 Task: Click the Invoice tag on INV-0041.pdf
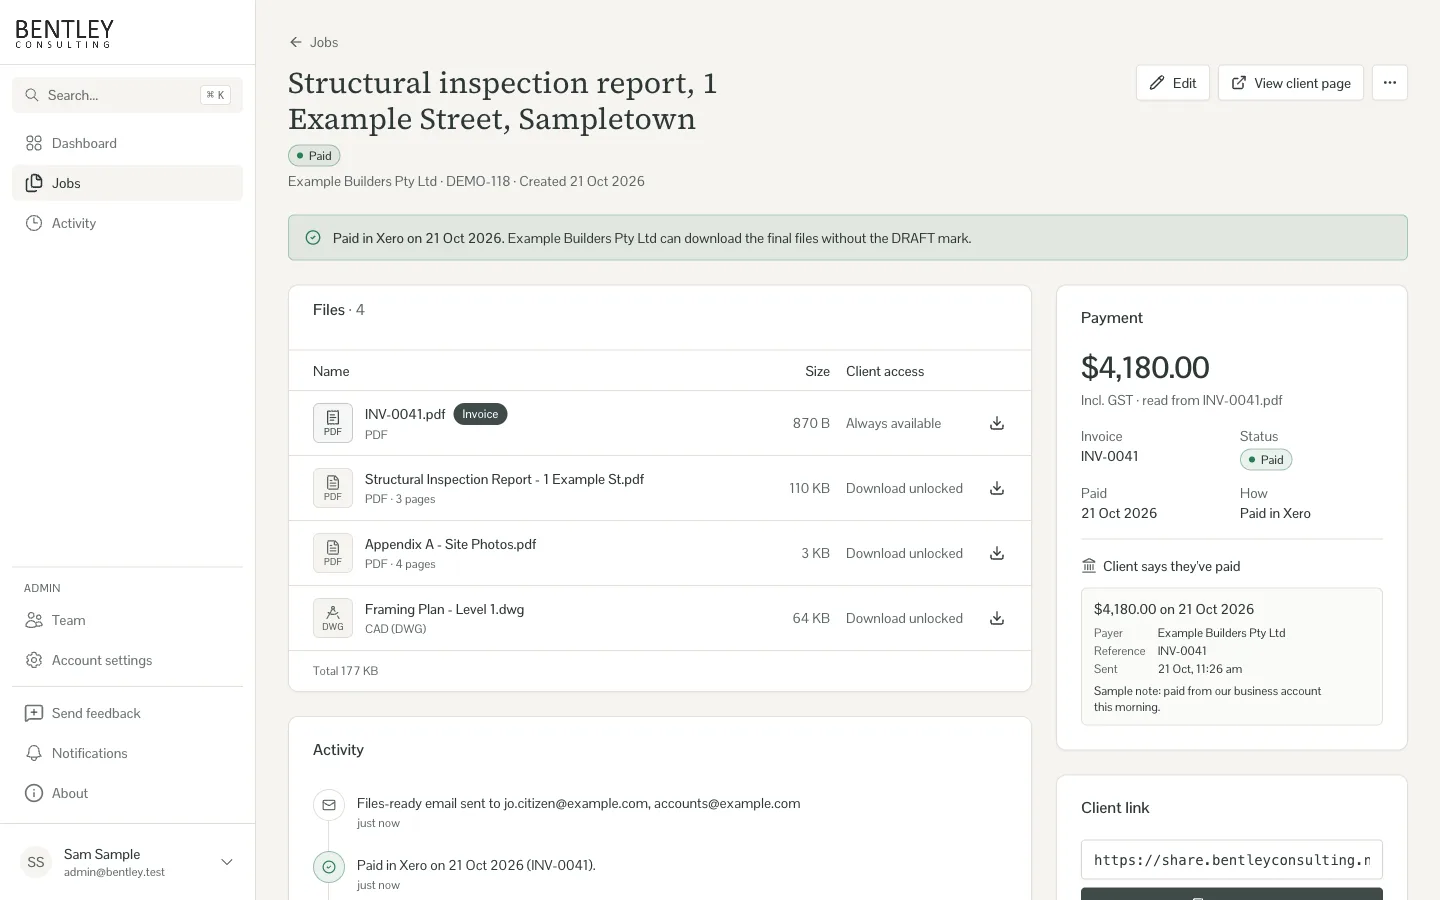480,414
